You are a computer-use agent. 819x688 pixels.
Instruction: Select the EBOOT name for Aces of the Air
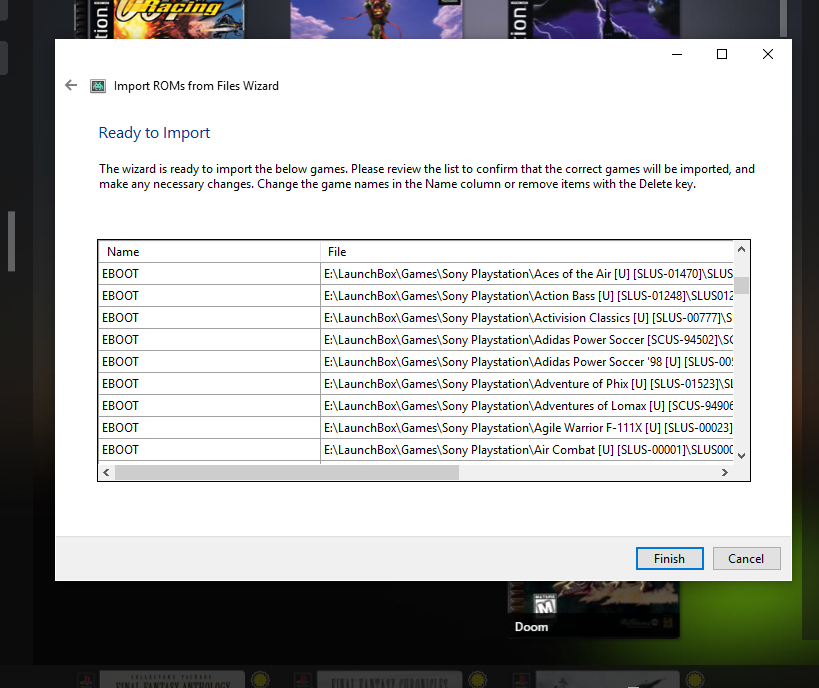coord(209,274)
